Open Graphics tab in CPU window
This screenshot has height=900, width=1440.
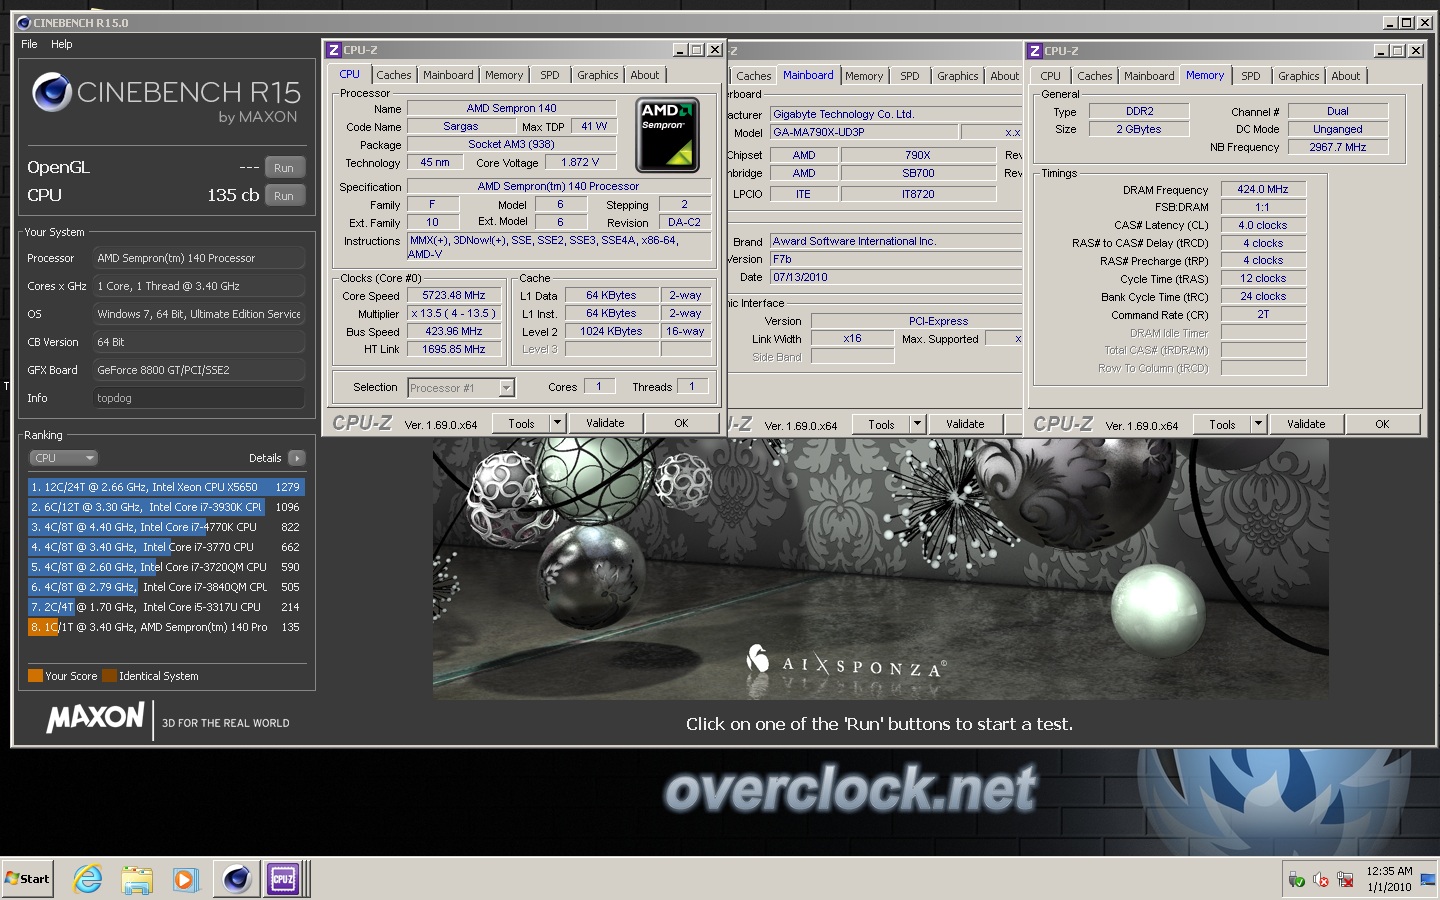[x=598, y=75]
